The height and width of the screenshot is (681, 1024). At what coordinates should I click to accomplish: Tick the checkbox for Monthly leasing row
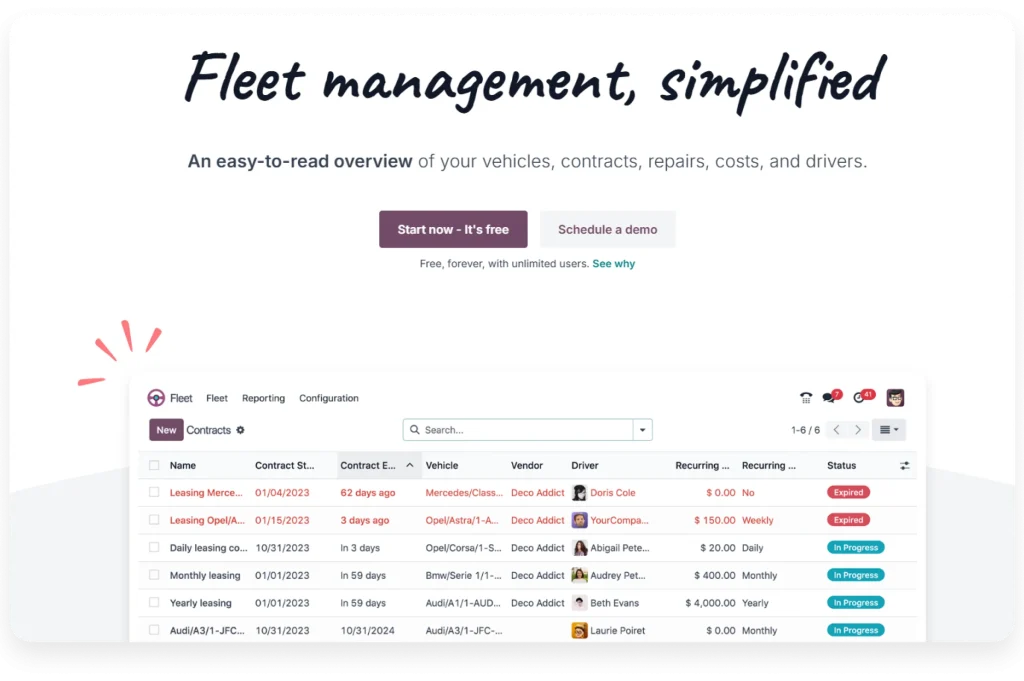(152, 575)
